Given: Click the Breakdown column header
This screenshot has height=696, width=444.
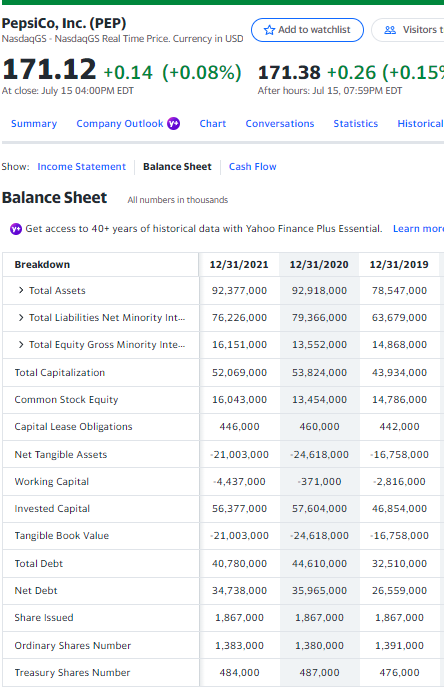Looking at the screenshot, I should click(42, 265).
